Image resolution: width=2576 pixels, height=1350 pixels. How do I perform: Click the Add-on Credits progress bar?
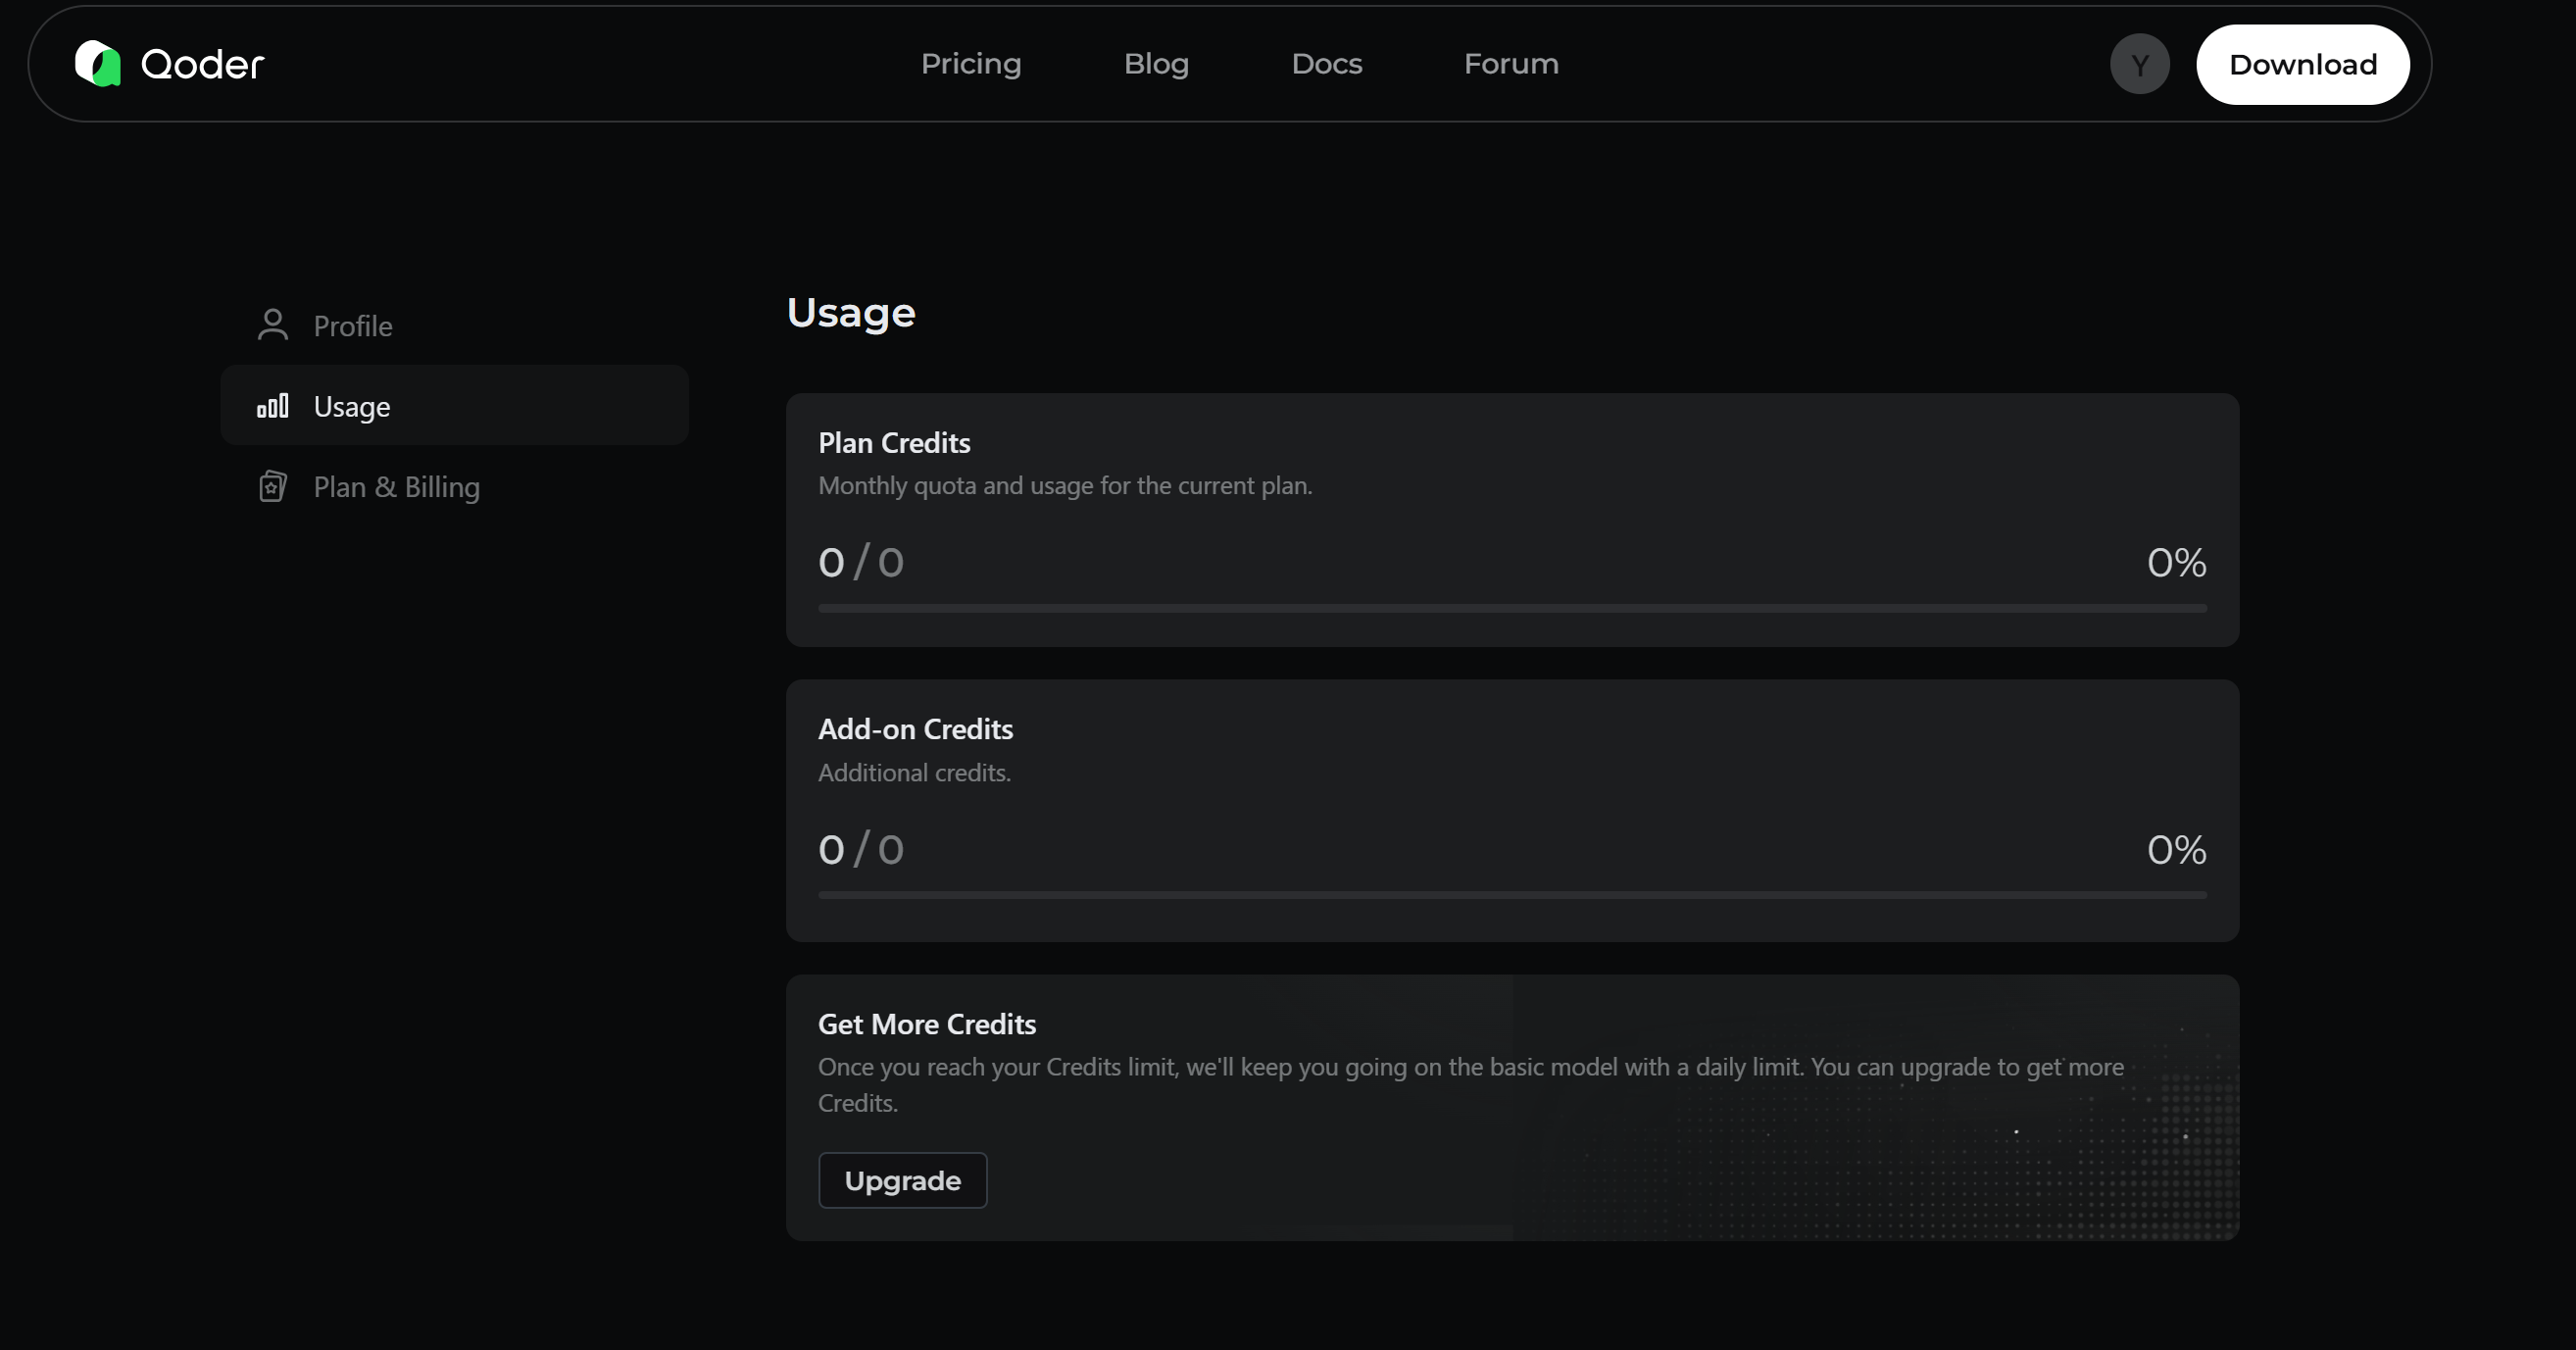point(1511,895)
